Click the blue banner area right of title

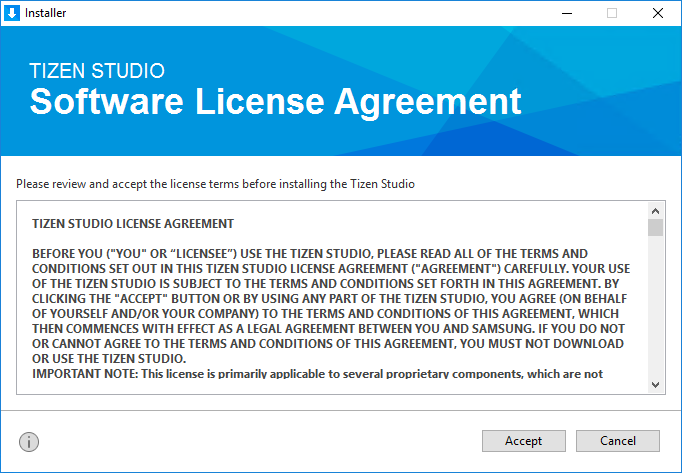(600, 100)
